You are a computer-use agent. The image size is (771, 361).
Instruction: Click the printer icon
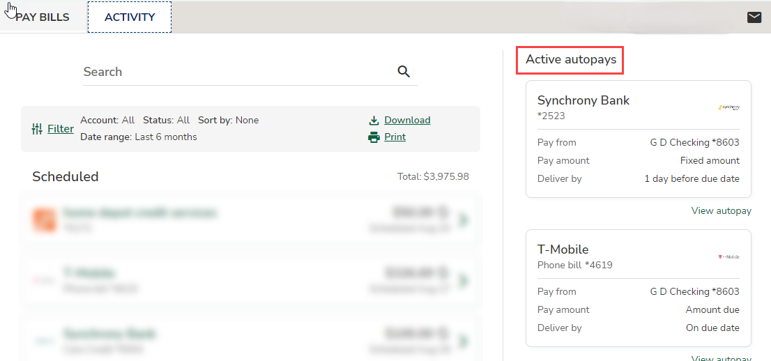[374, 137]
